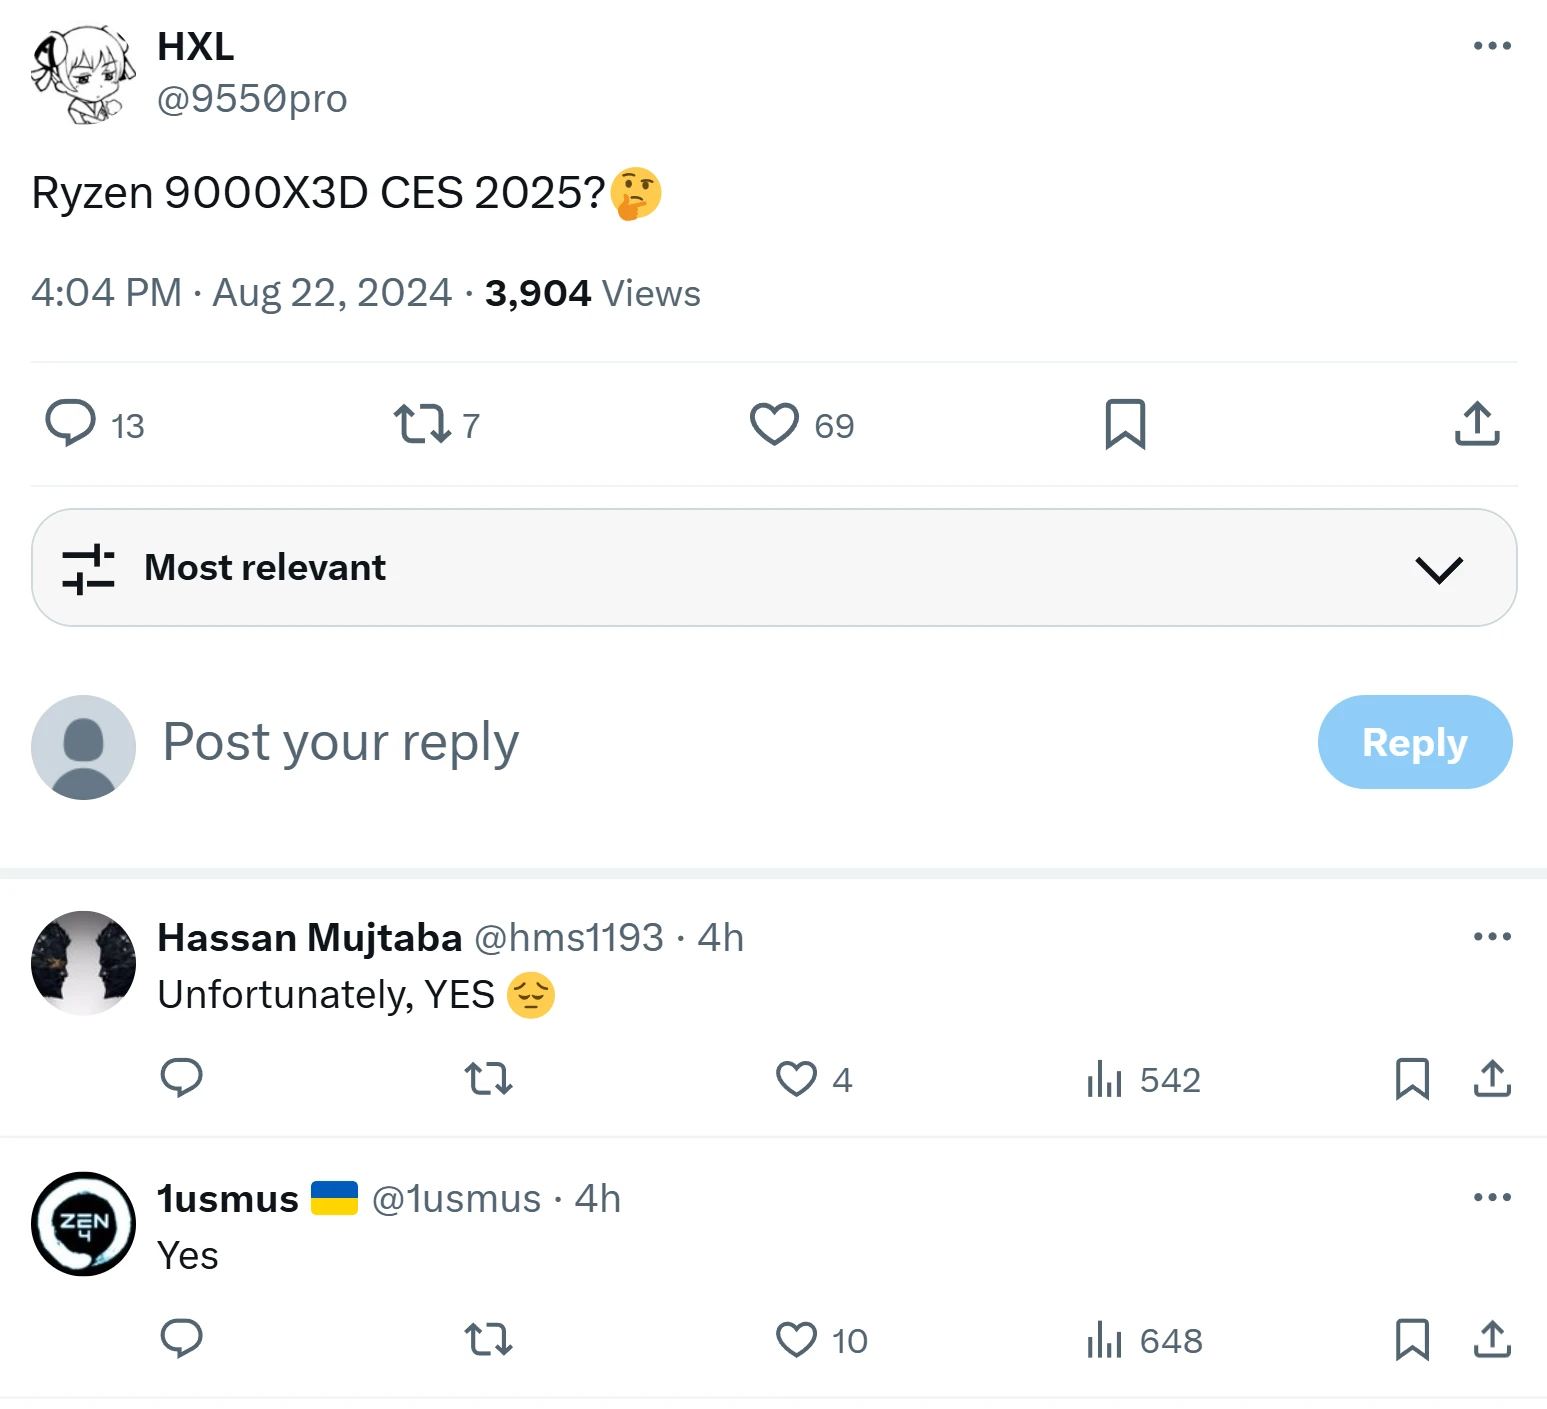Repost the HXL Ryzen tweet
Viewport: 1547px width, 1409px height.
(x=421, y=424)
